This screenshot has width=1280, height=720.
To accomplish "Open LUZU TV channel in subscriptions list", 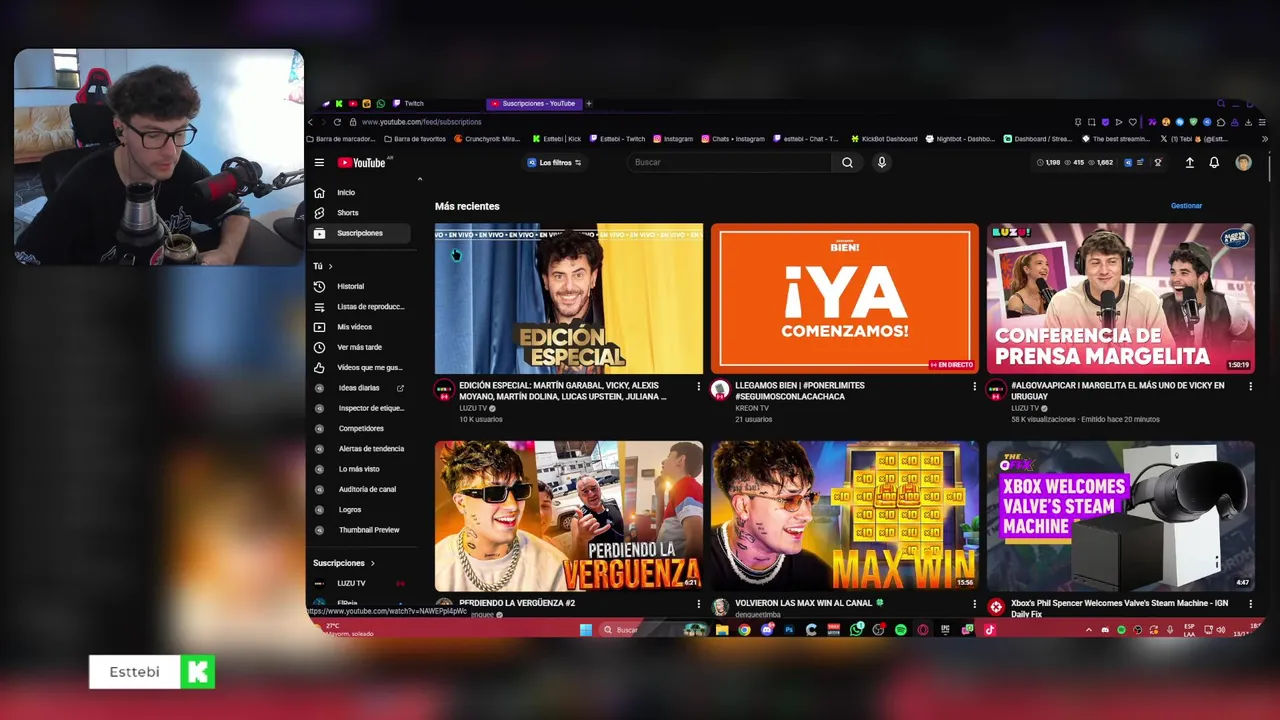I will click(360, 583).
